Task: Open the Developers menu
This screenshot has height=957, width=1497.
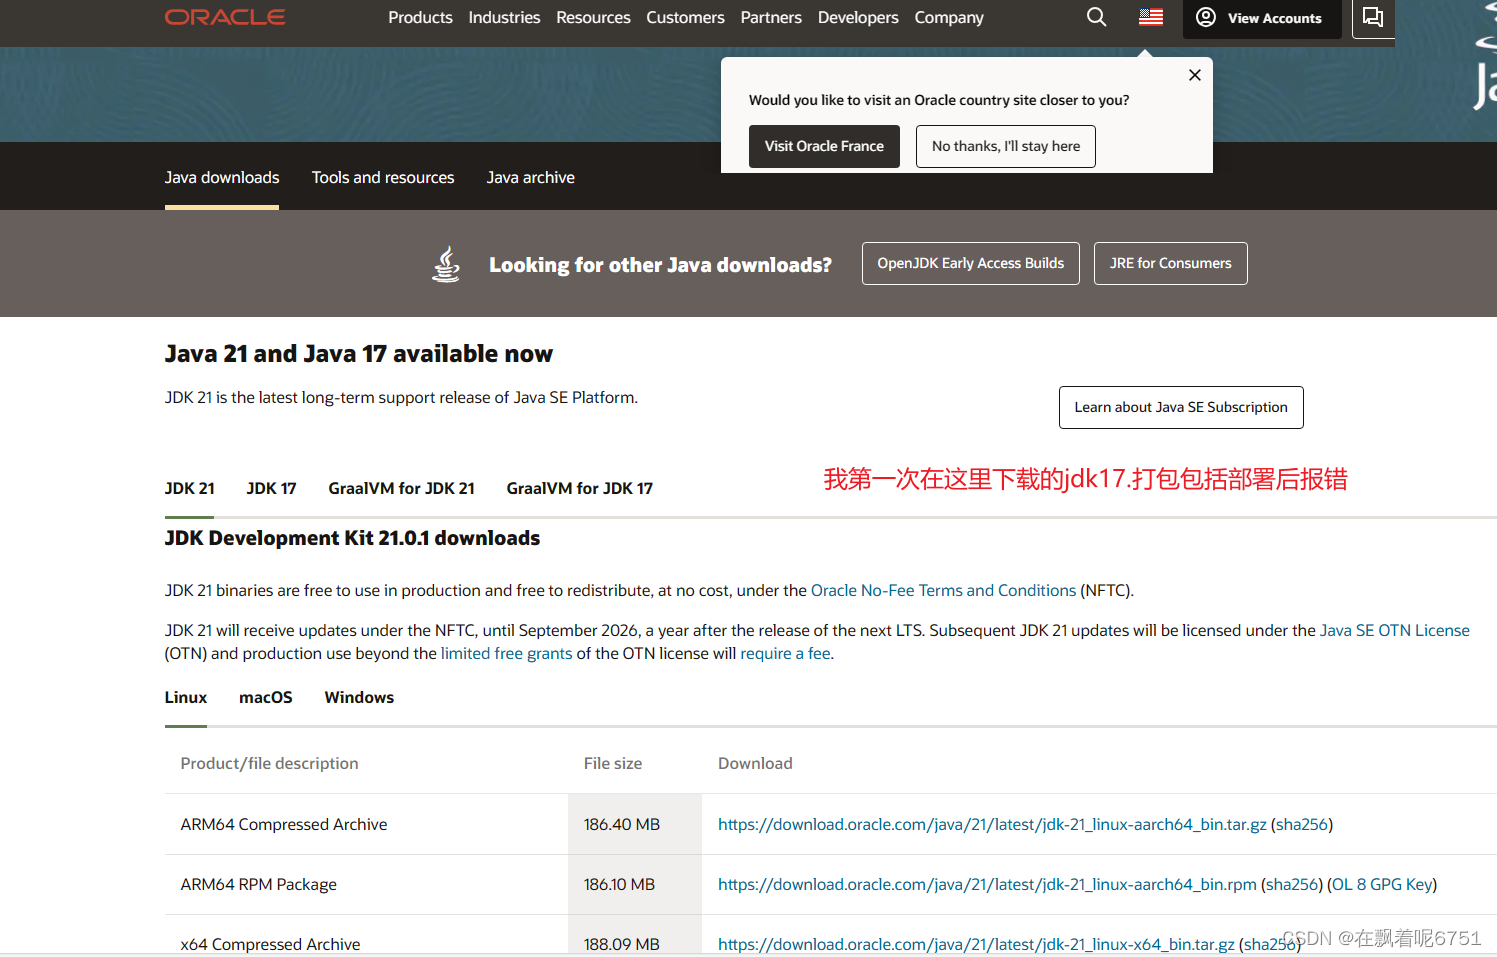Action: point(857,17)
